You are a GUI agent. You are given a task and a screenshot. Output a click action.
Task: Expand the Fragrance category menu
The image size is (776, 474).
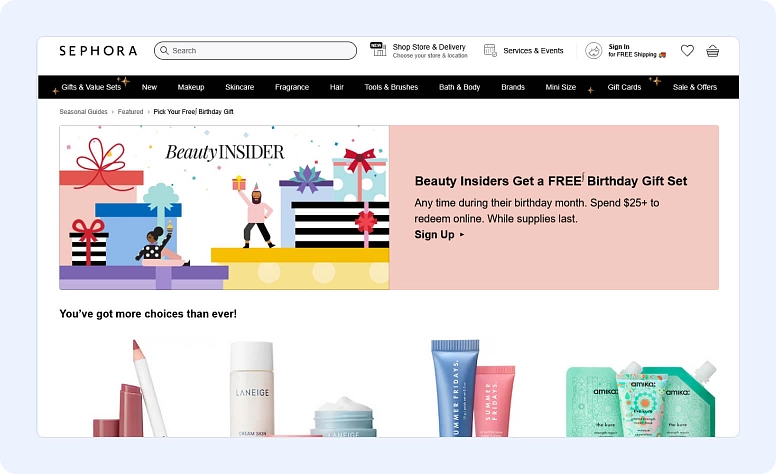click(292, 87)
